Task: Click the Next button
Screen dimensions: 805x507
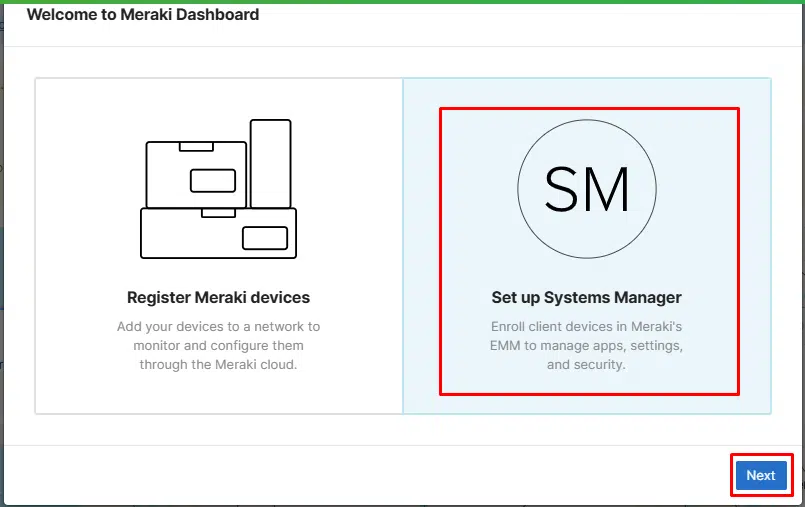Action: [761, 475]
